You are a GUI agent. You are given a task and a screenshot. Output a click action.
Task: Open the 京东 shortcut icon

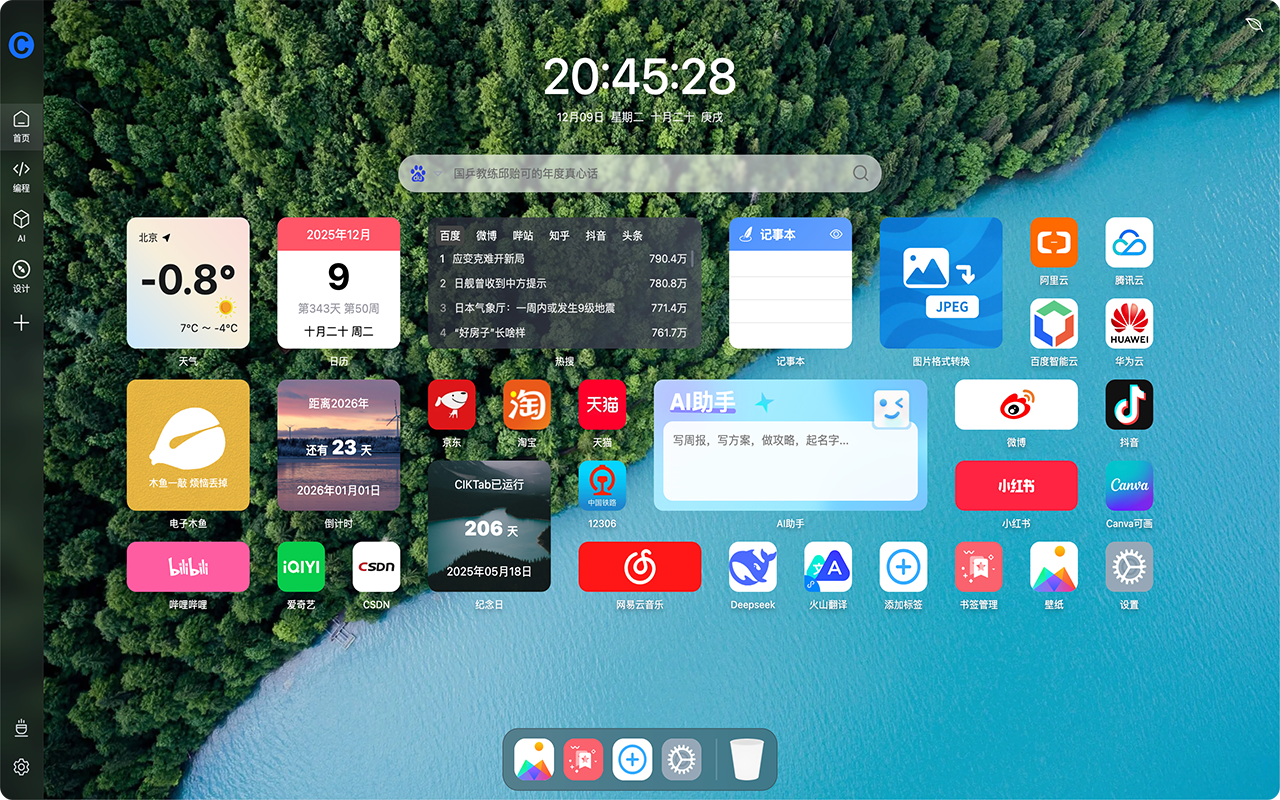(x=451, y=405)
